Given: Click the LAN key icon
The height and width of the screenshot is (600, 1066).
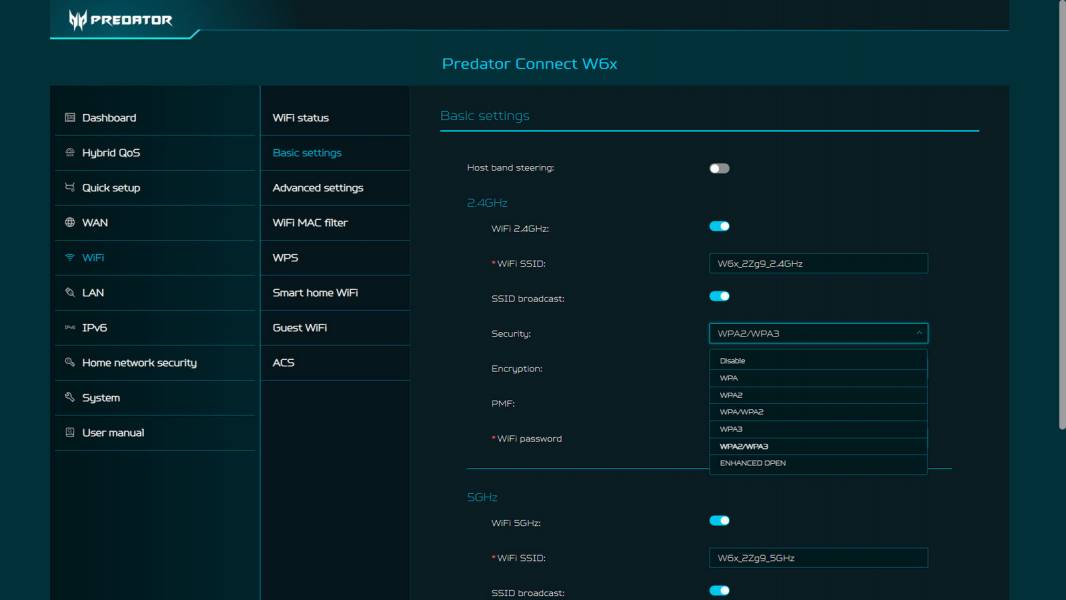Looking at the screenshot, I should (x=69, y=292).
